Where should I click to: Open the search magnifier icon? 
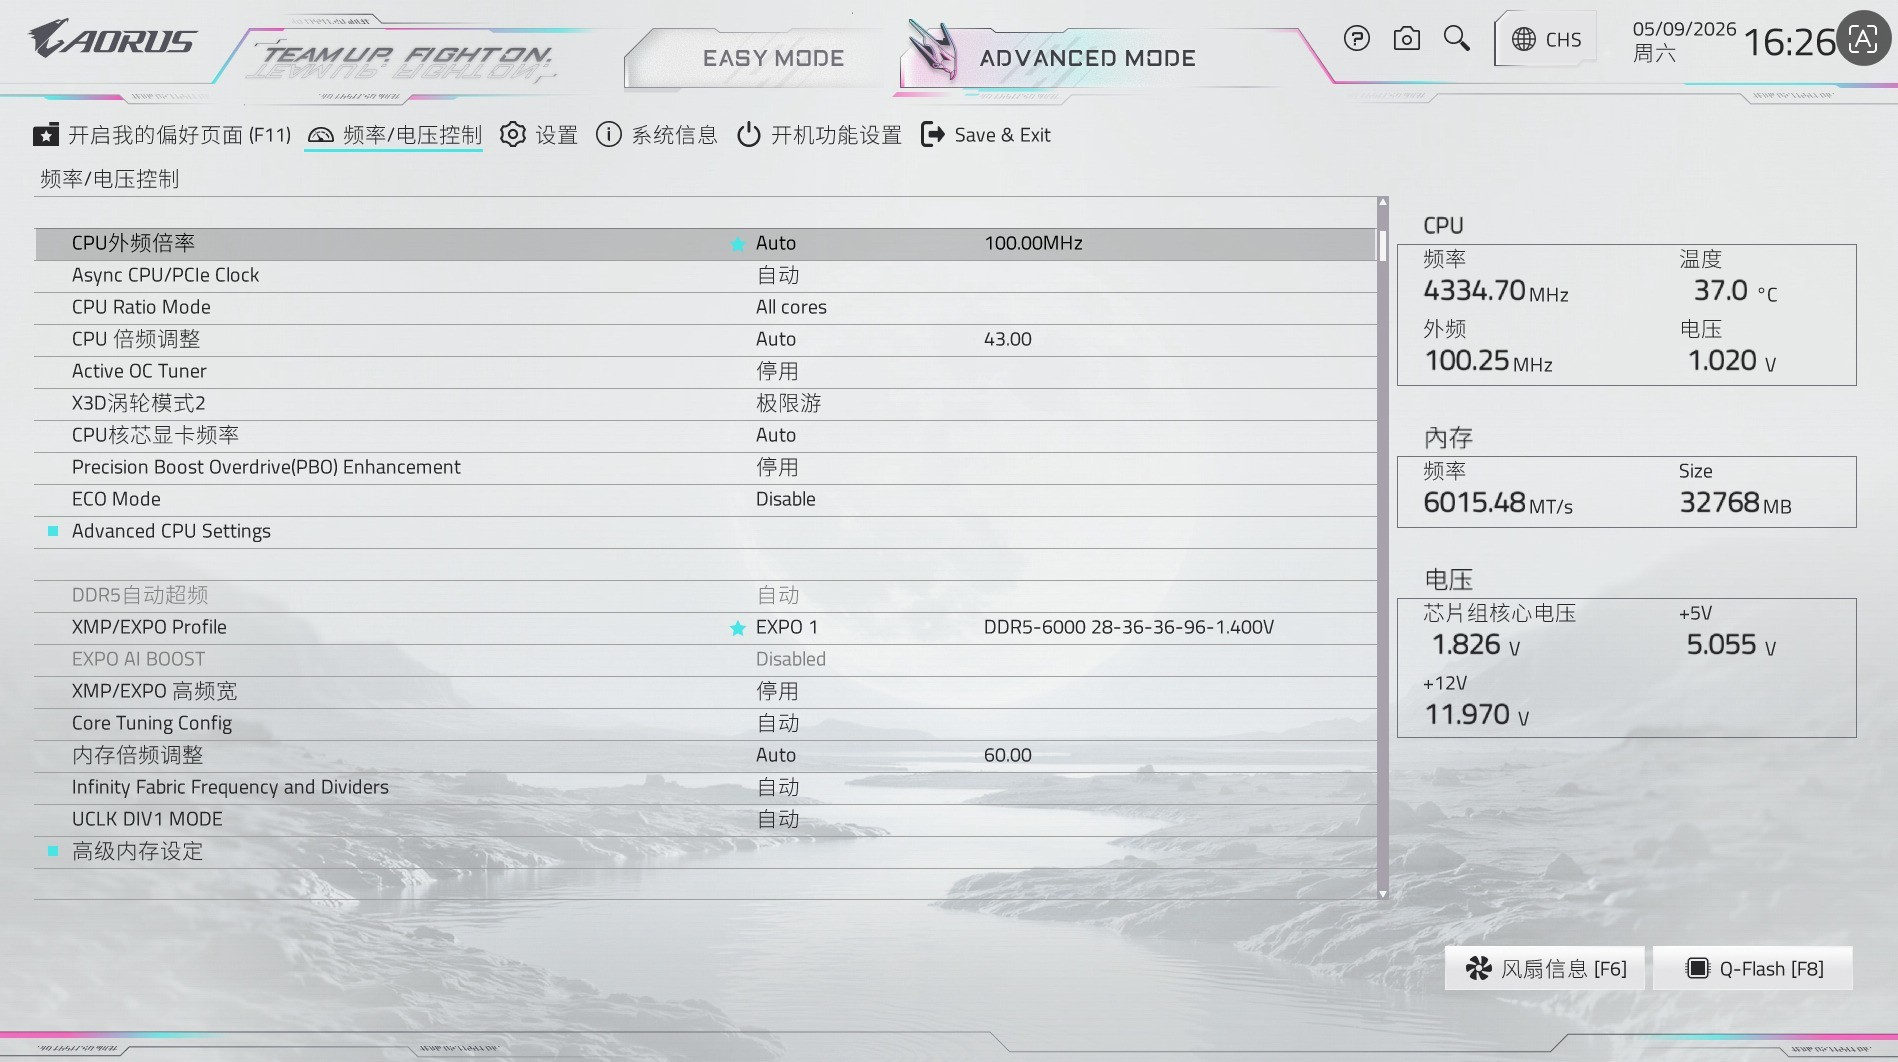click(x=1457, y=39)
